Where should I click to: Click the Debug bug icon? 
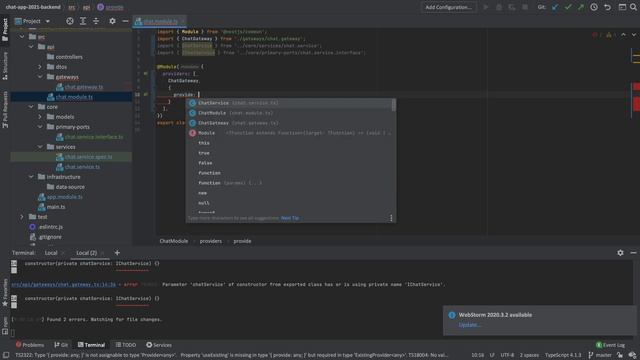click(x=499, y=7)
